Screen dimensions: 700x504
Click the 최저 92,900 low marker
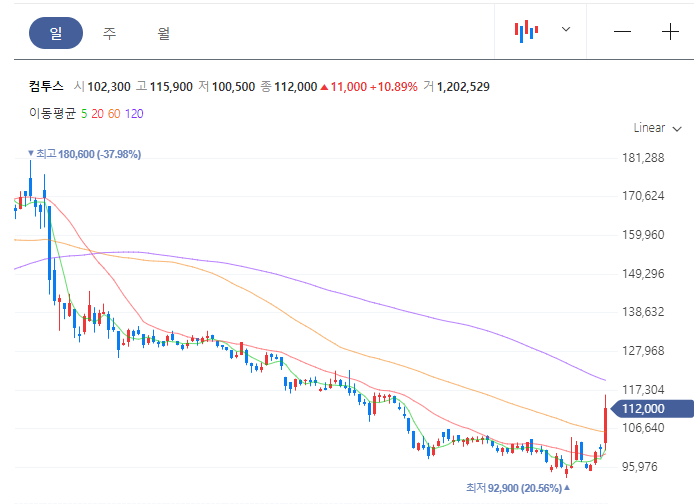(x=518, y=487)
